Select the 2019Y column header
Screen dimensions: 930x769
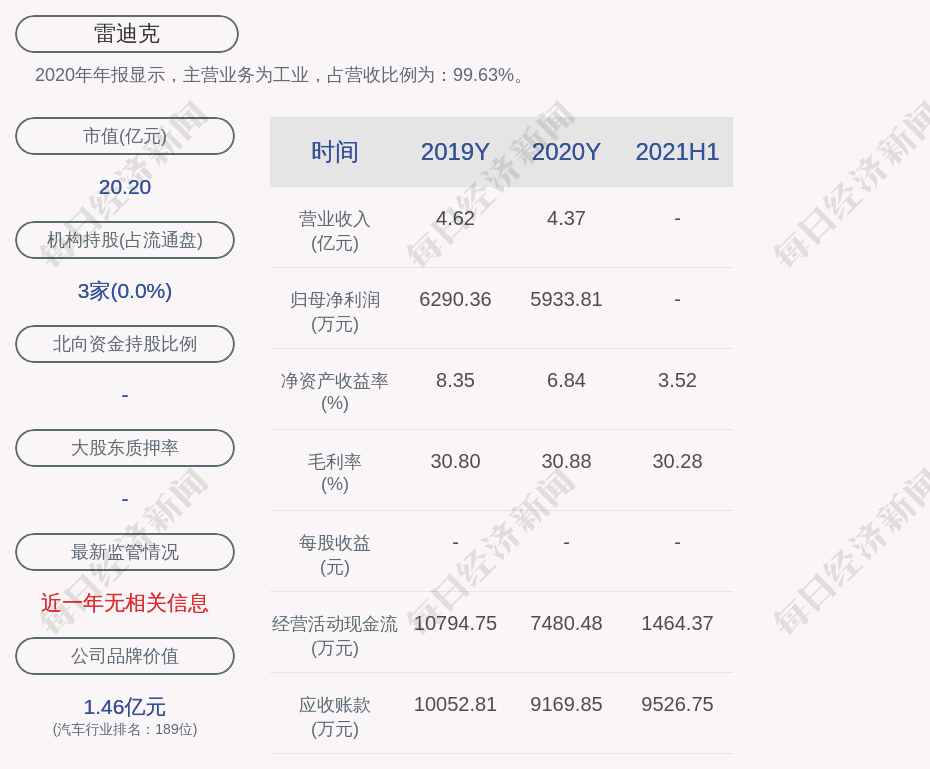coord(455,152)
